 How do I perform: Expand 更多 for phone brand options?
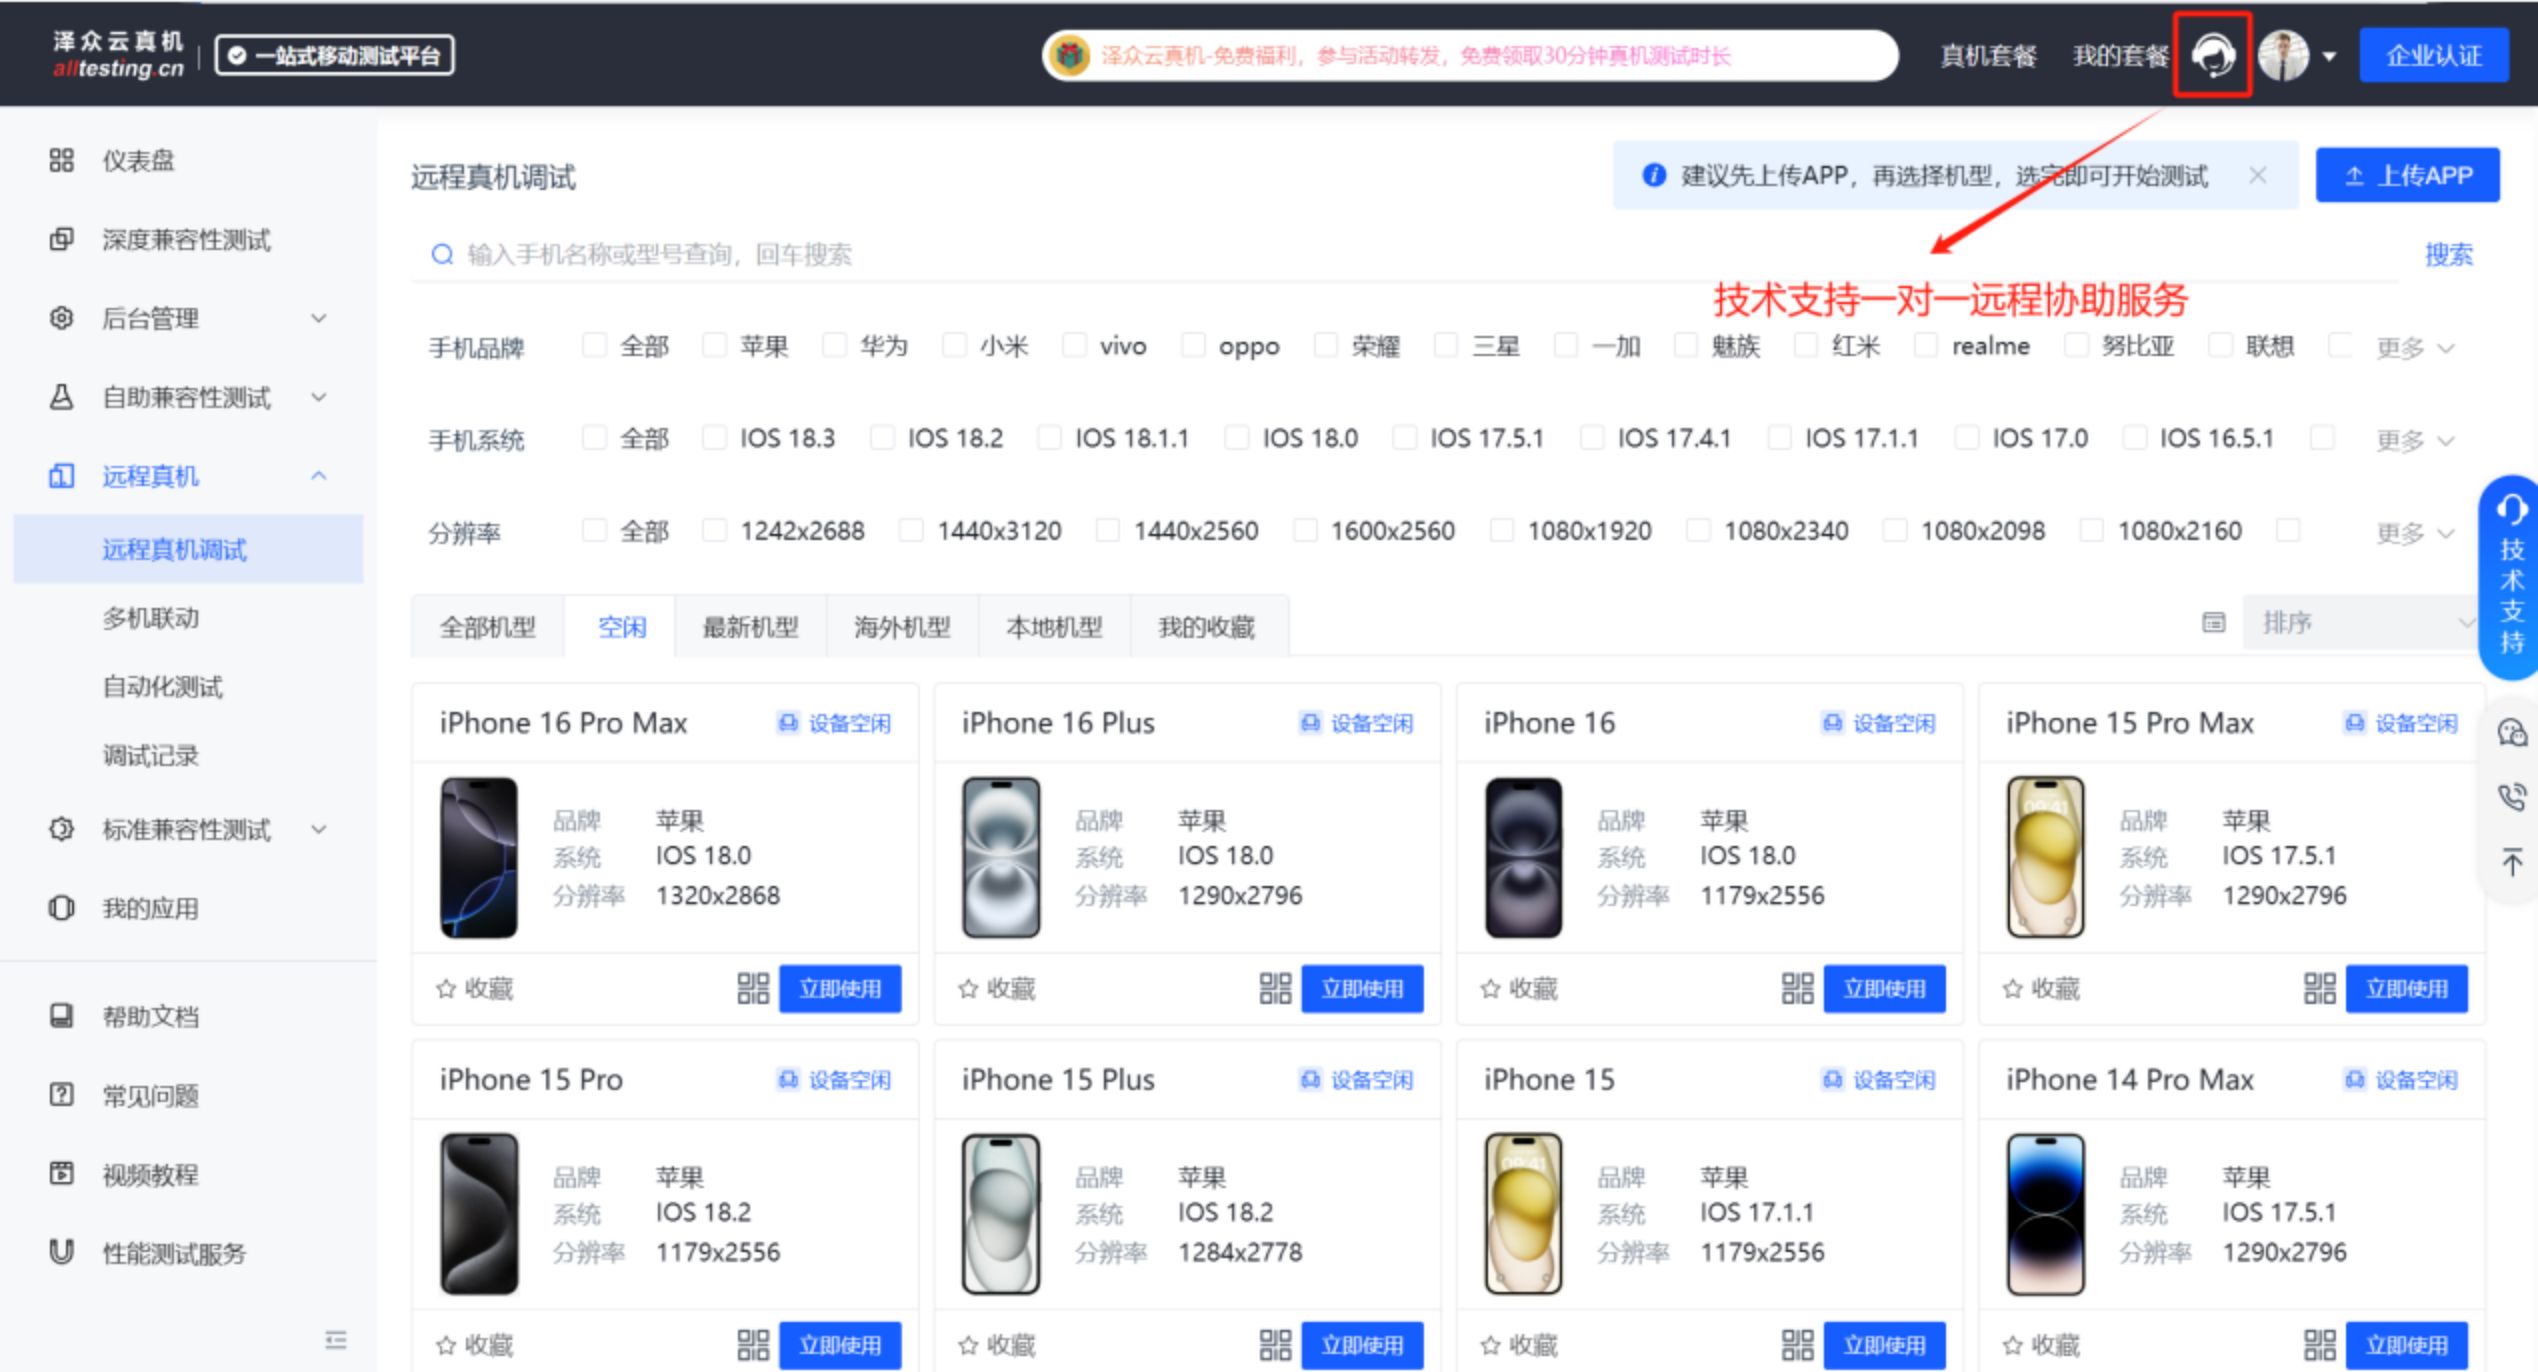2414,348
